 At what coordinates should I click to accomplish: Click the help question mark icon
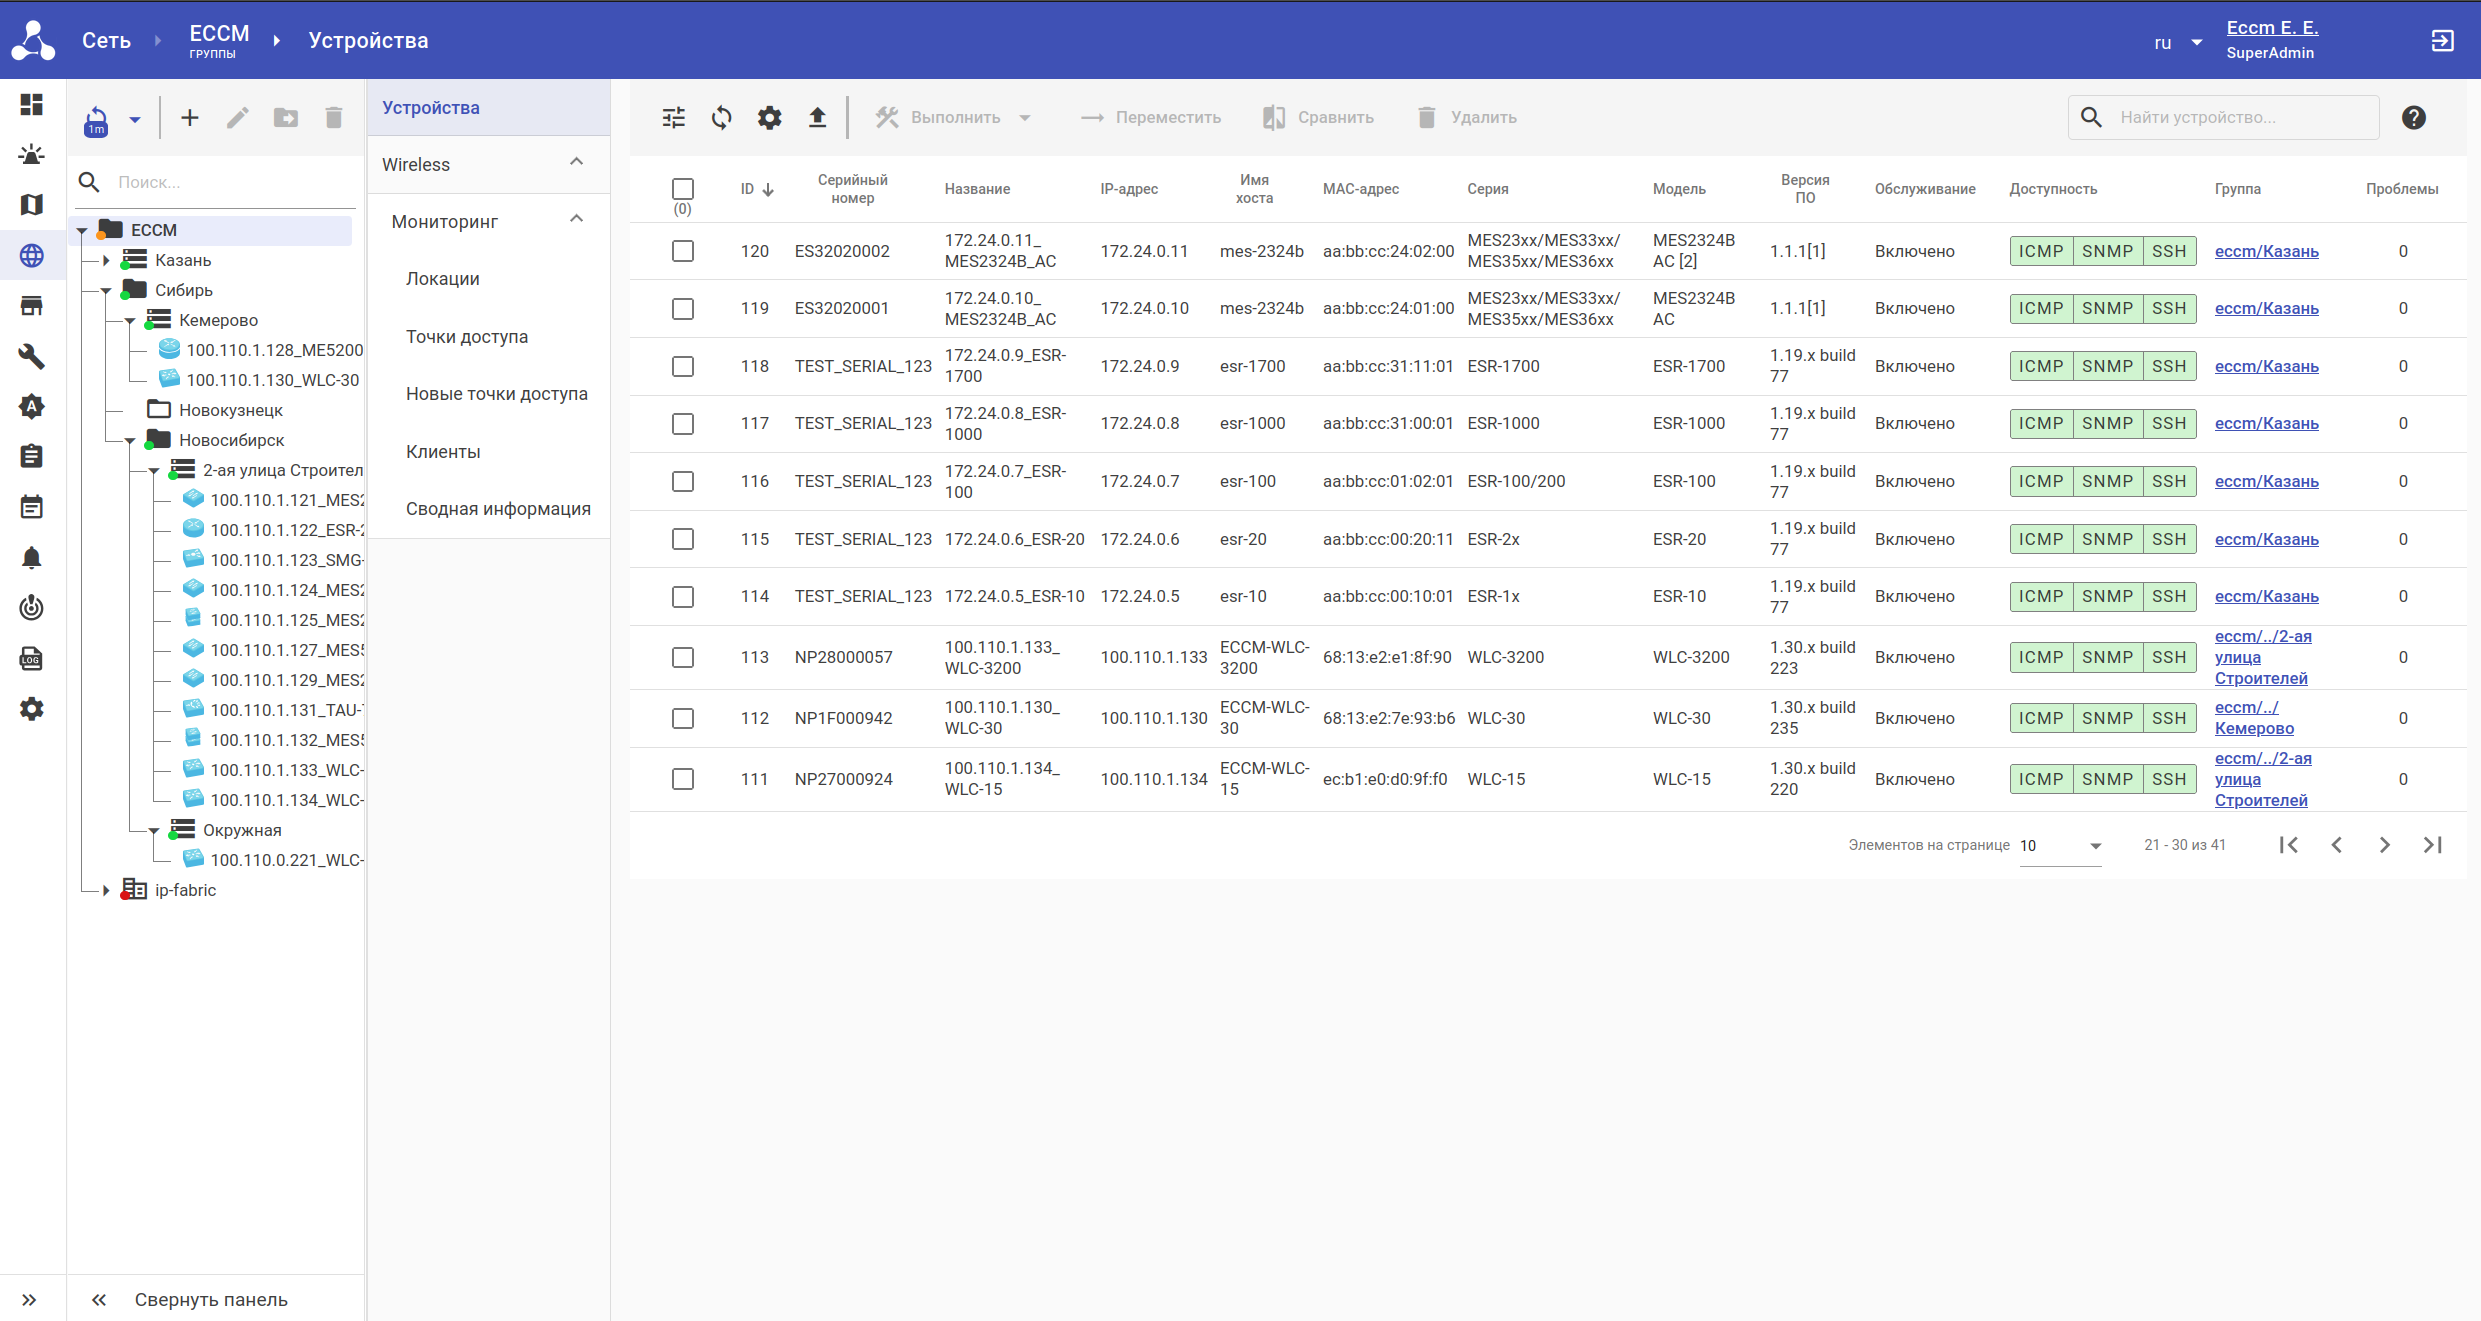[x=2413, y=118]
